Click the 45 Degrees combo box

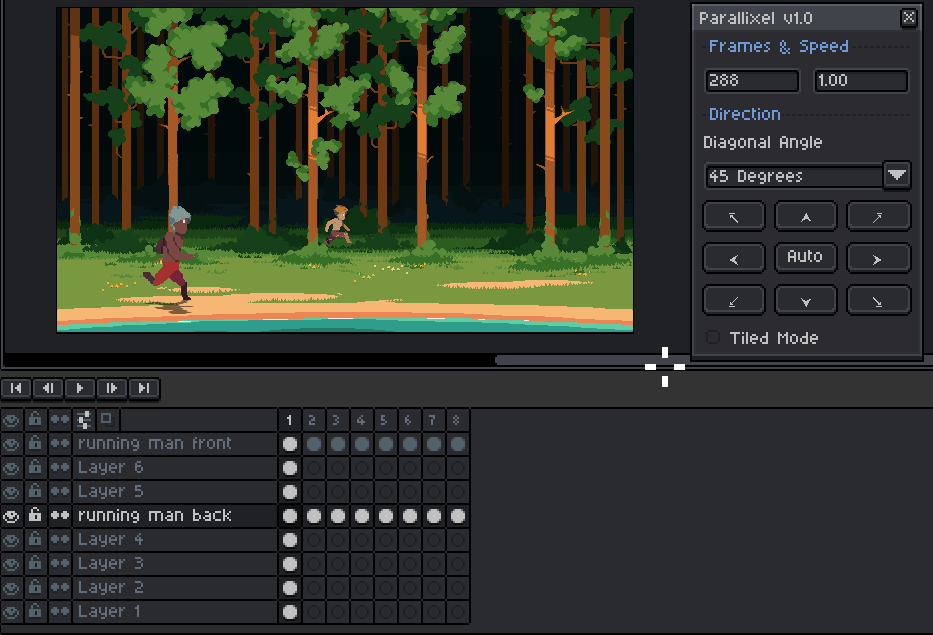click(x=794, y=176)
